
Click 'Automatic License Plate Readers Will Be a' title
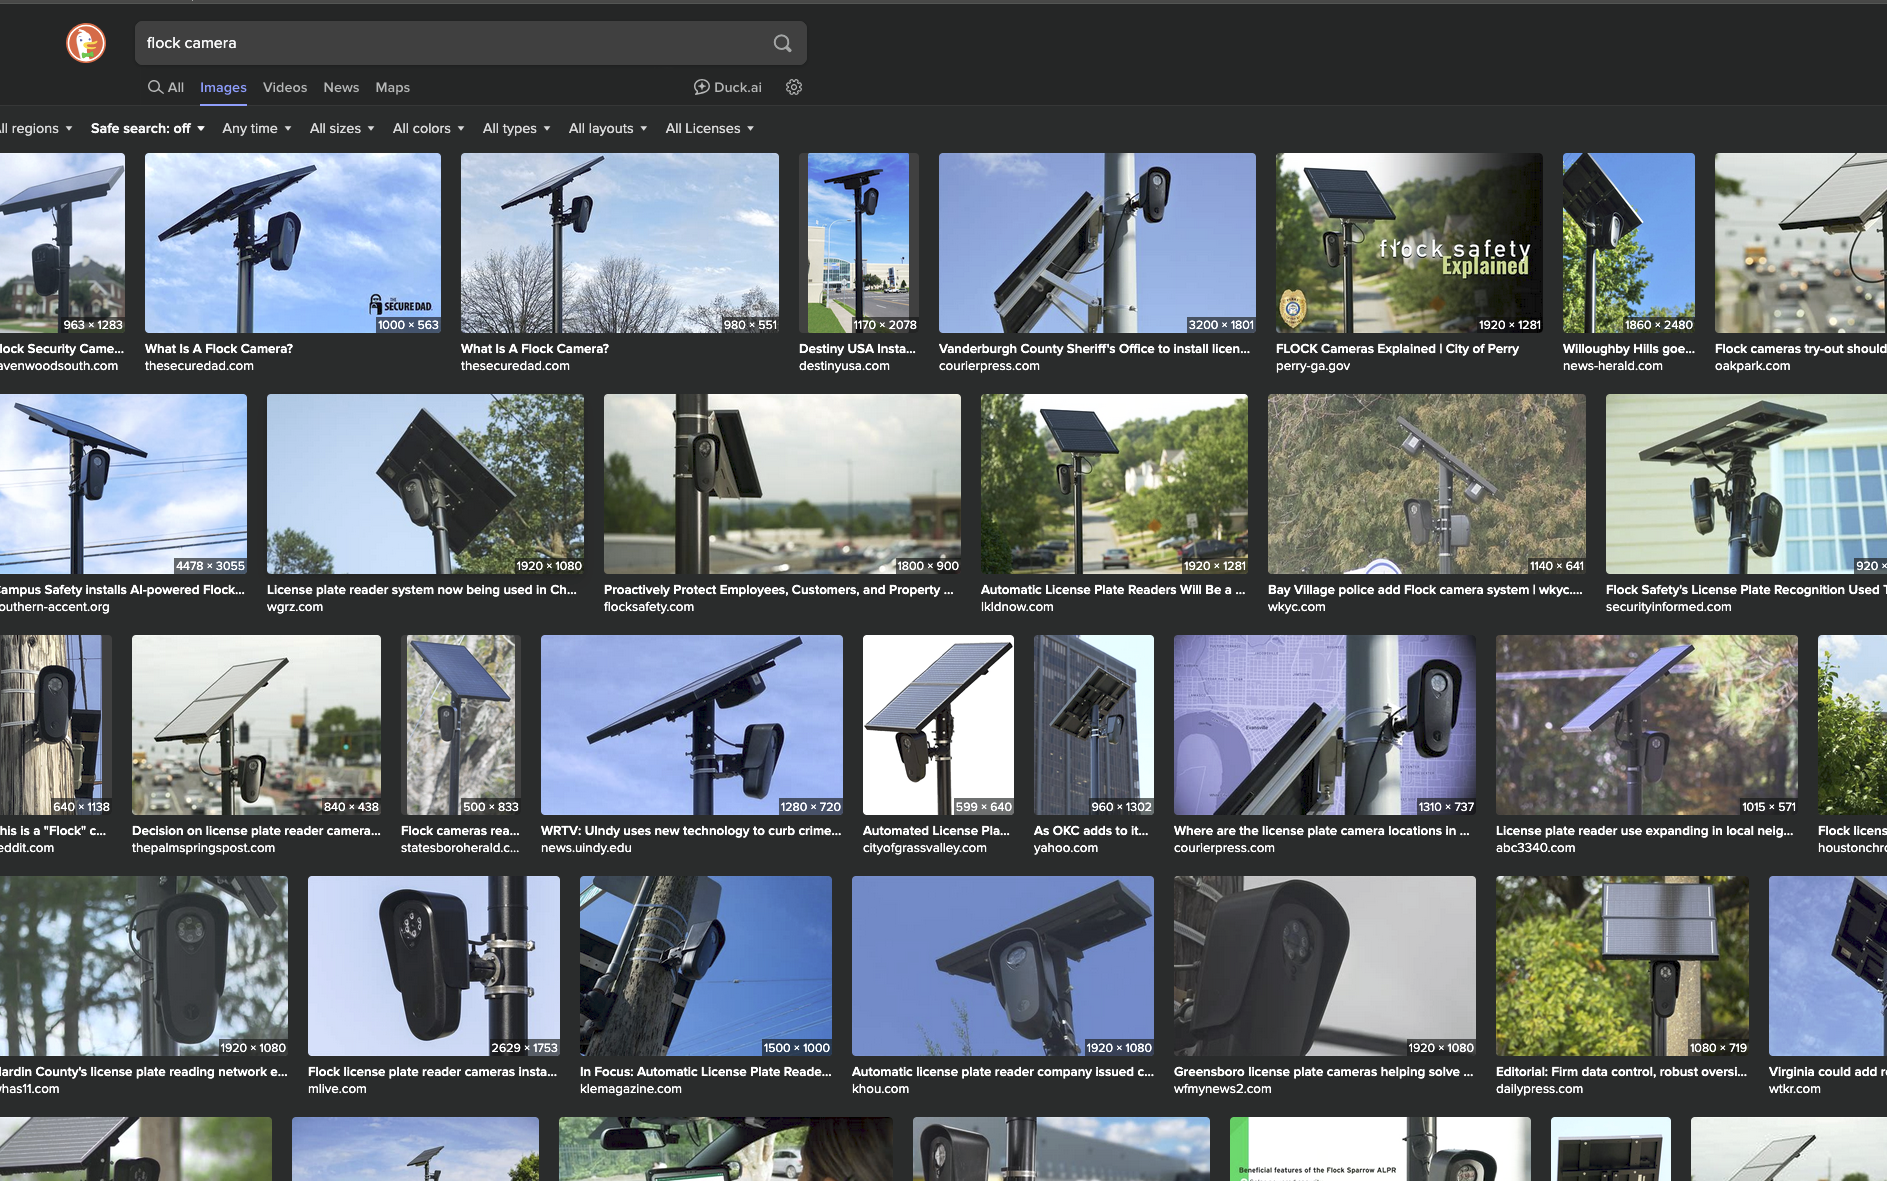[1113, 590]
